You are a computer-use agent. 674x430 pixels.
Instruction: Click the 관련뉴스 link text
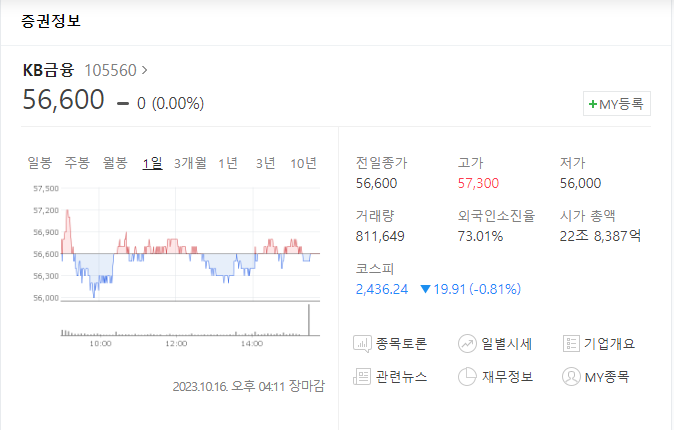(401, 377)
